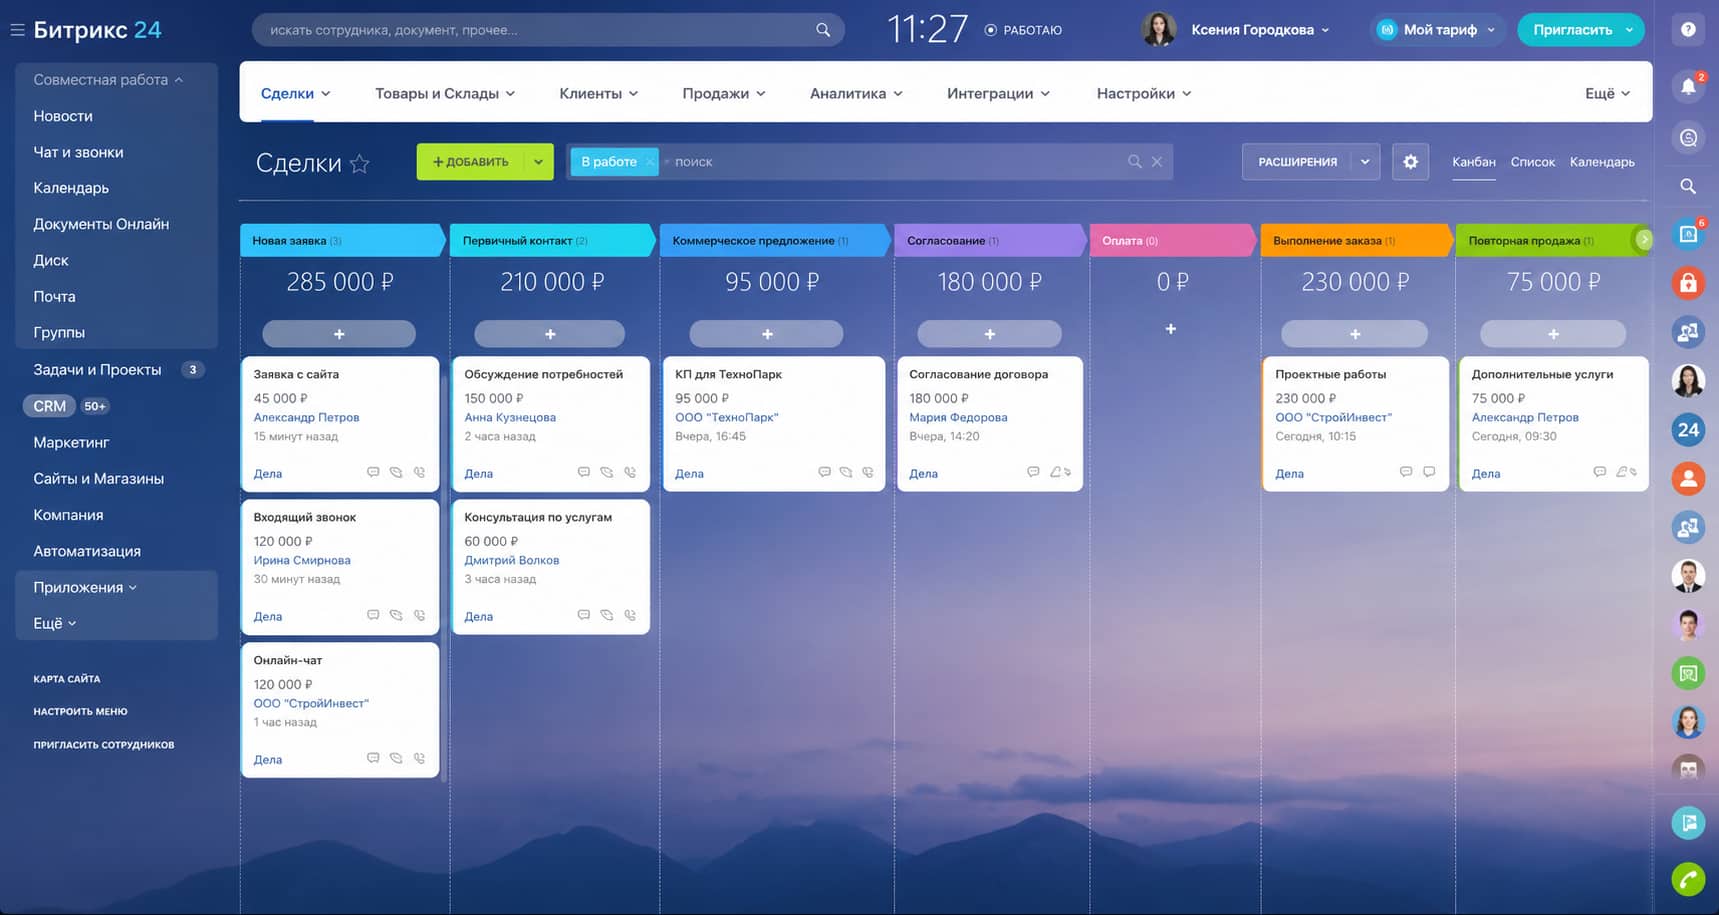Open 'Дела' link on 'КП для ТехноПарк' card

[689, 473]
